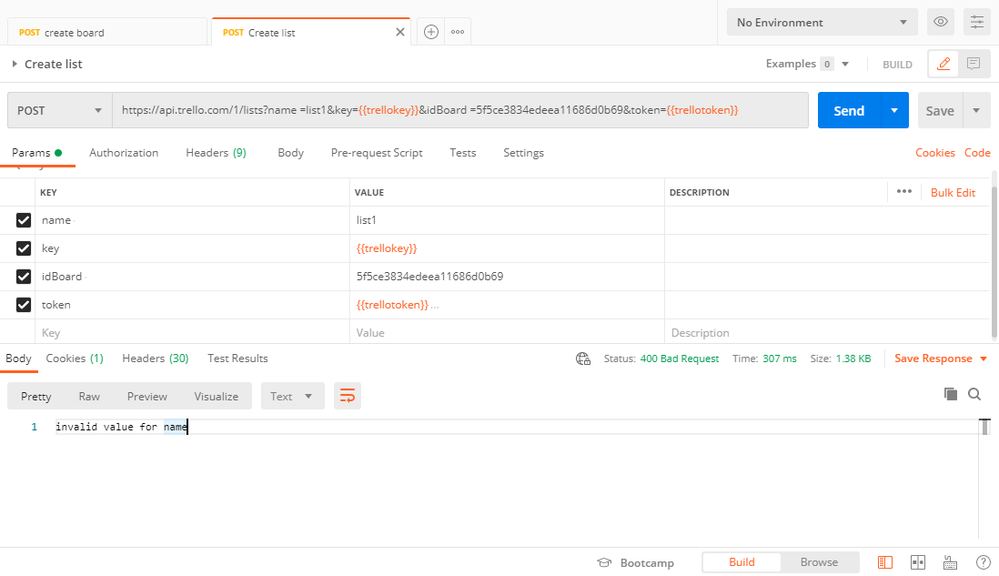Open a new request tab with plus icon
Image resolution: width=999 pixels, height=576 pixels.
431,32
